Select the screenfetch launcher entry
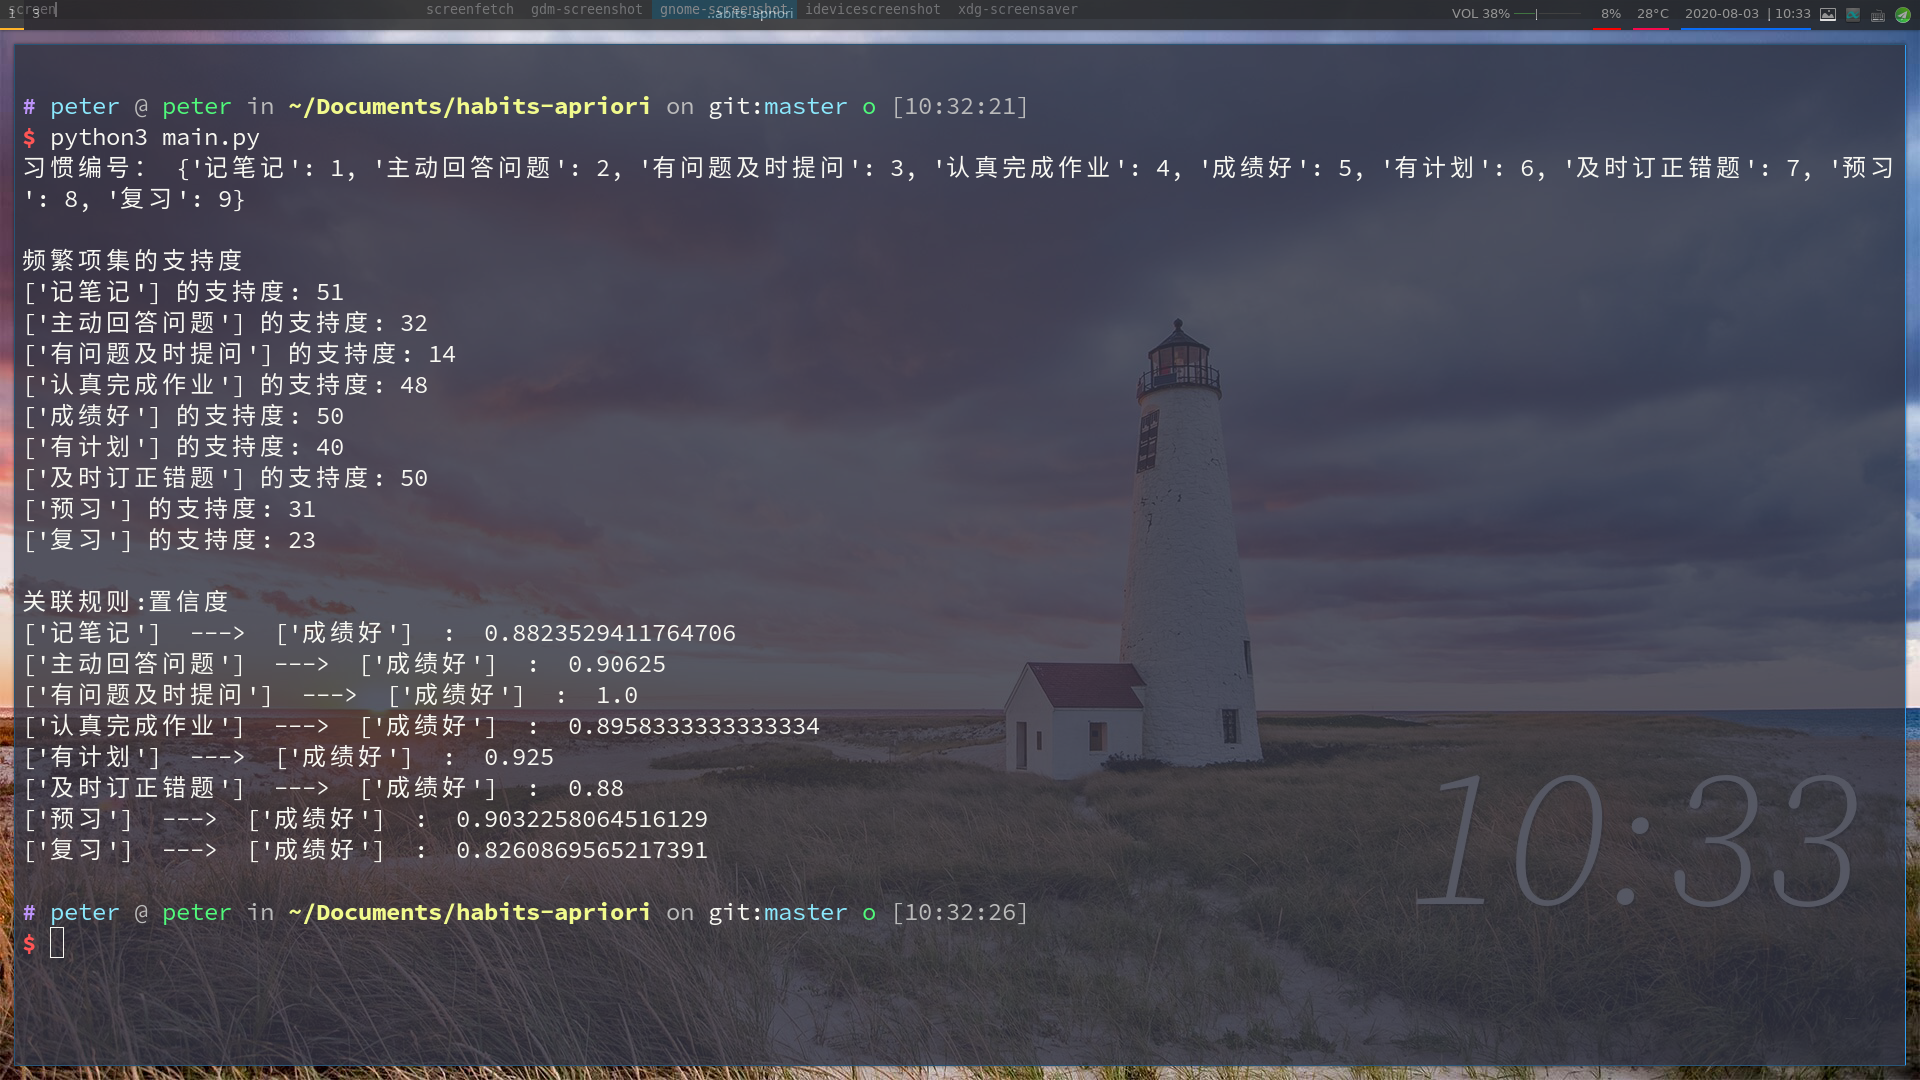 (x=469, y=9)
